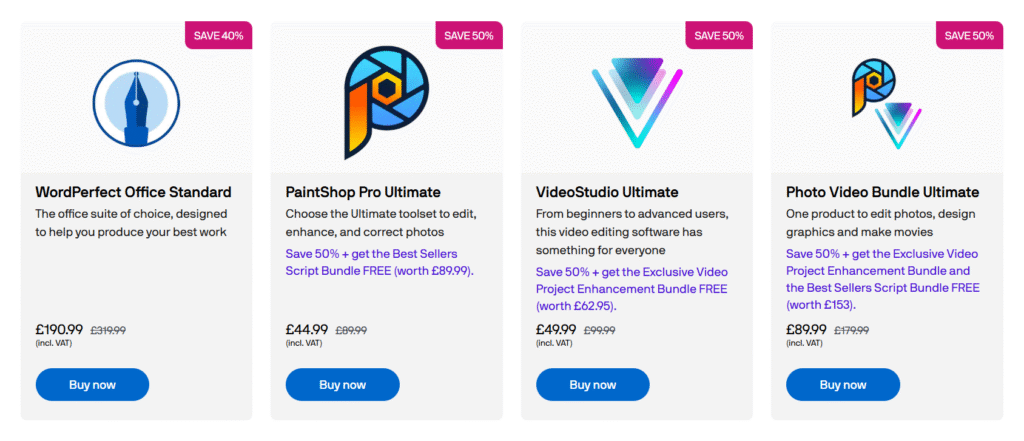Click VideoStudio's Video Project Enhancement Bundle offer
This screenshot has height=441, width=1024.
tap(632, 289)
